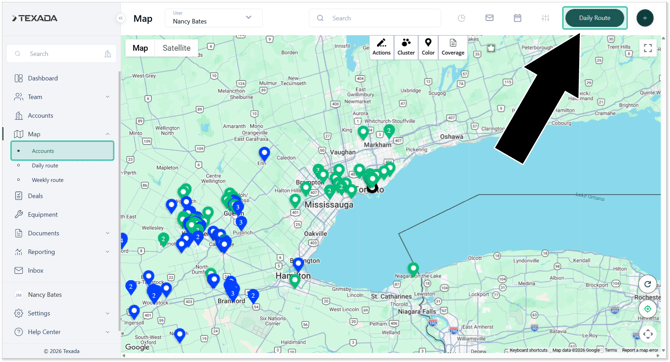
Task: Collapse the sidebar with arrow toggle
Action: (120, 18)
